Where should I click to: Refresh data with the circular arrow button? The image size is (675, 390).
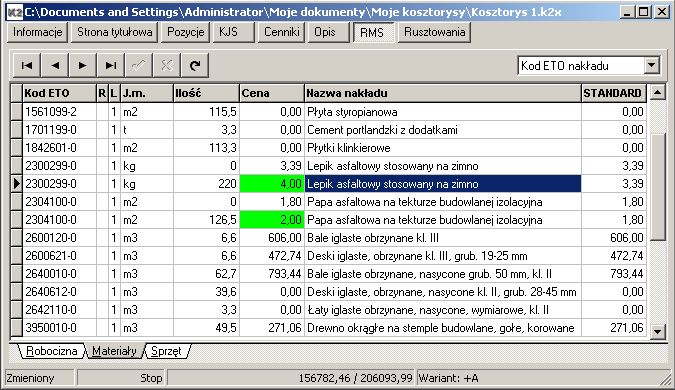tap(195, 65)
